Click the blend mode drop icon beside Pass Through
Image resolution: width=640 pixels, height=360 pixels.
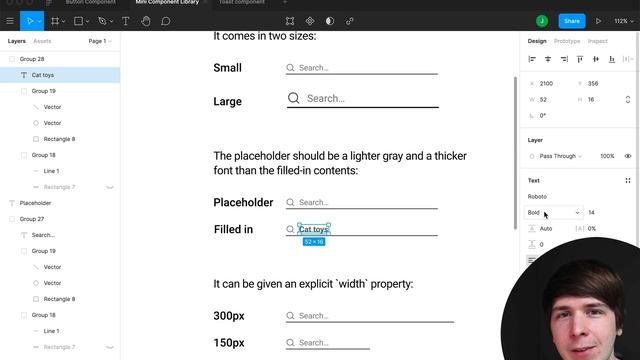pyautogui.click(x=531, y=156)
